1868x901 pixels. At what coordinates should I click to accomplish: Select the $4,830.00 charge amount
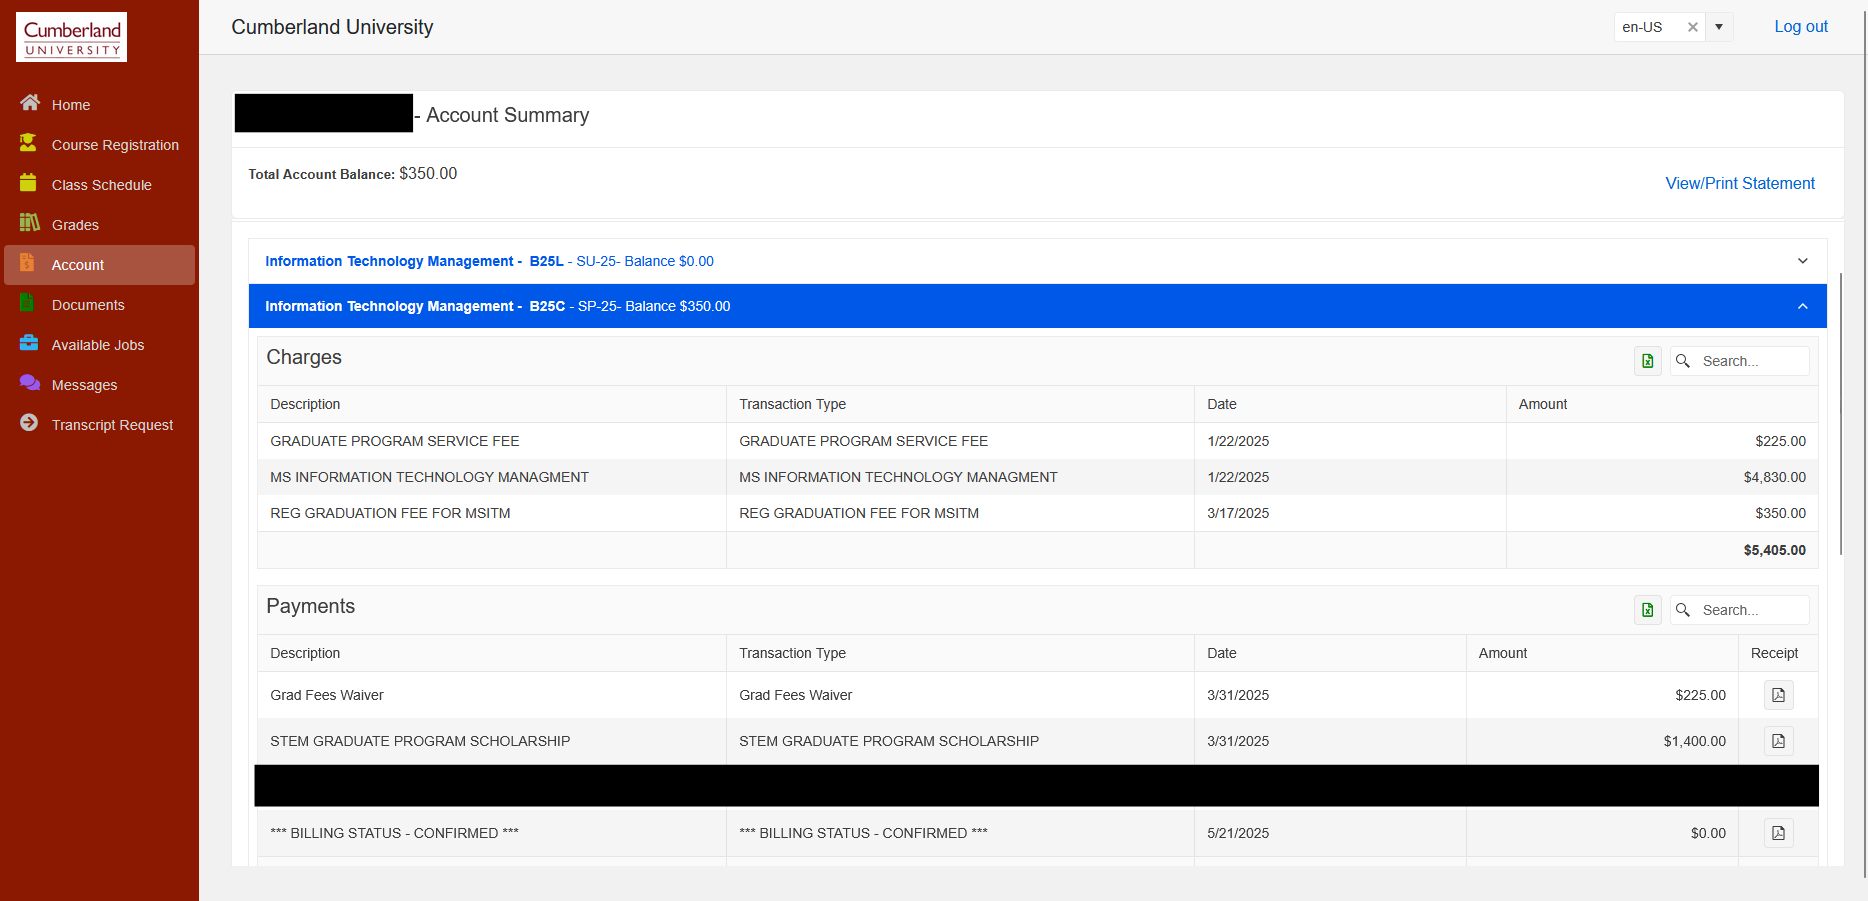[x=1775, y=477]
